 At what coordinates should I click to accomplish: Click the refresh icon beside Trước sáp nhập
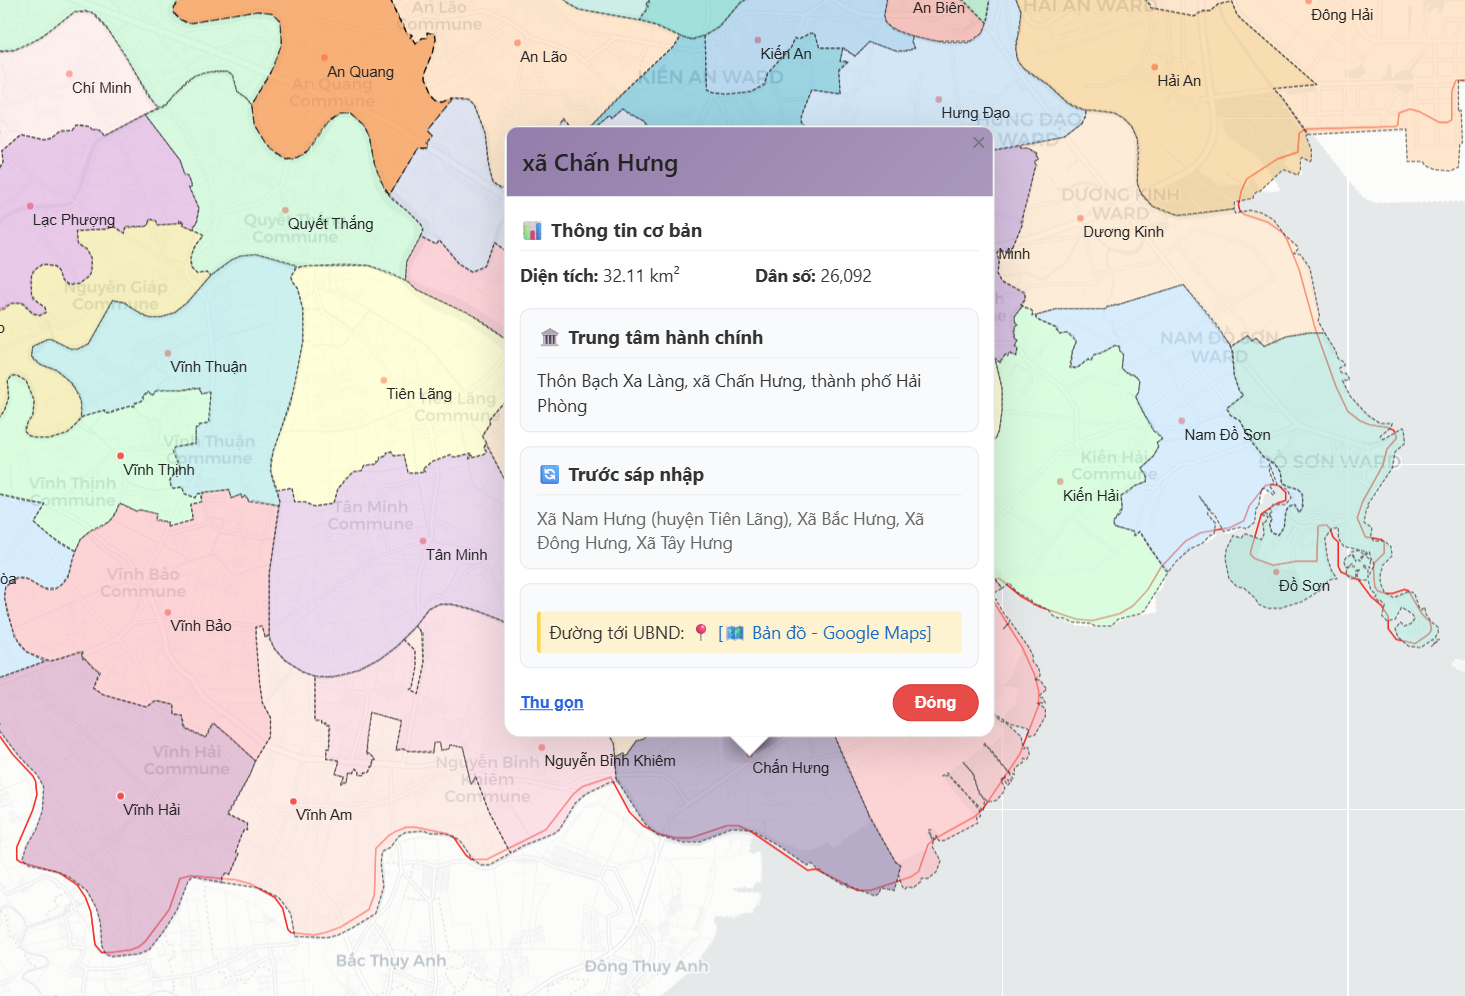pos(549,474)
